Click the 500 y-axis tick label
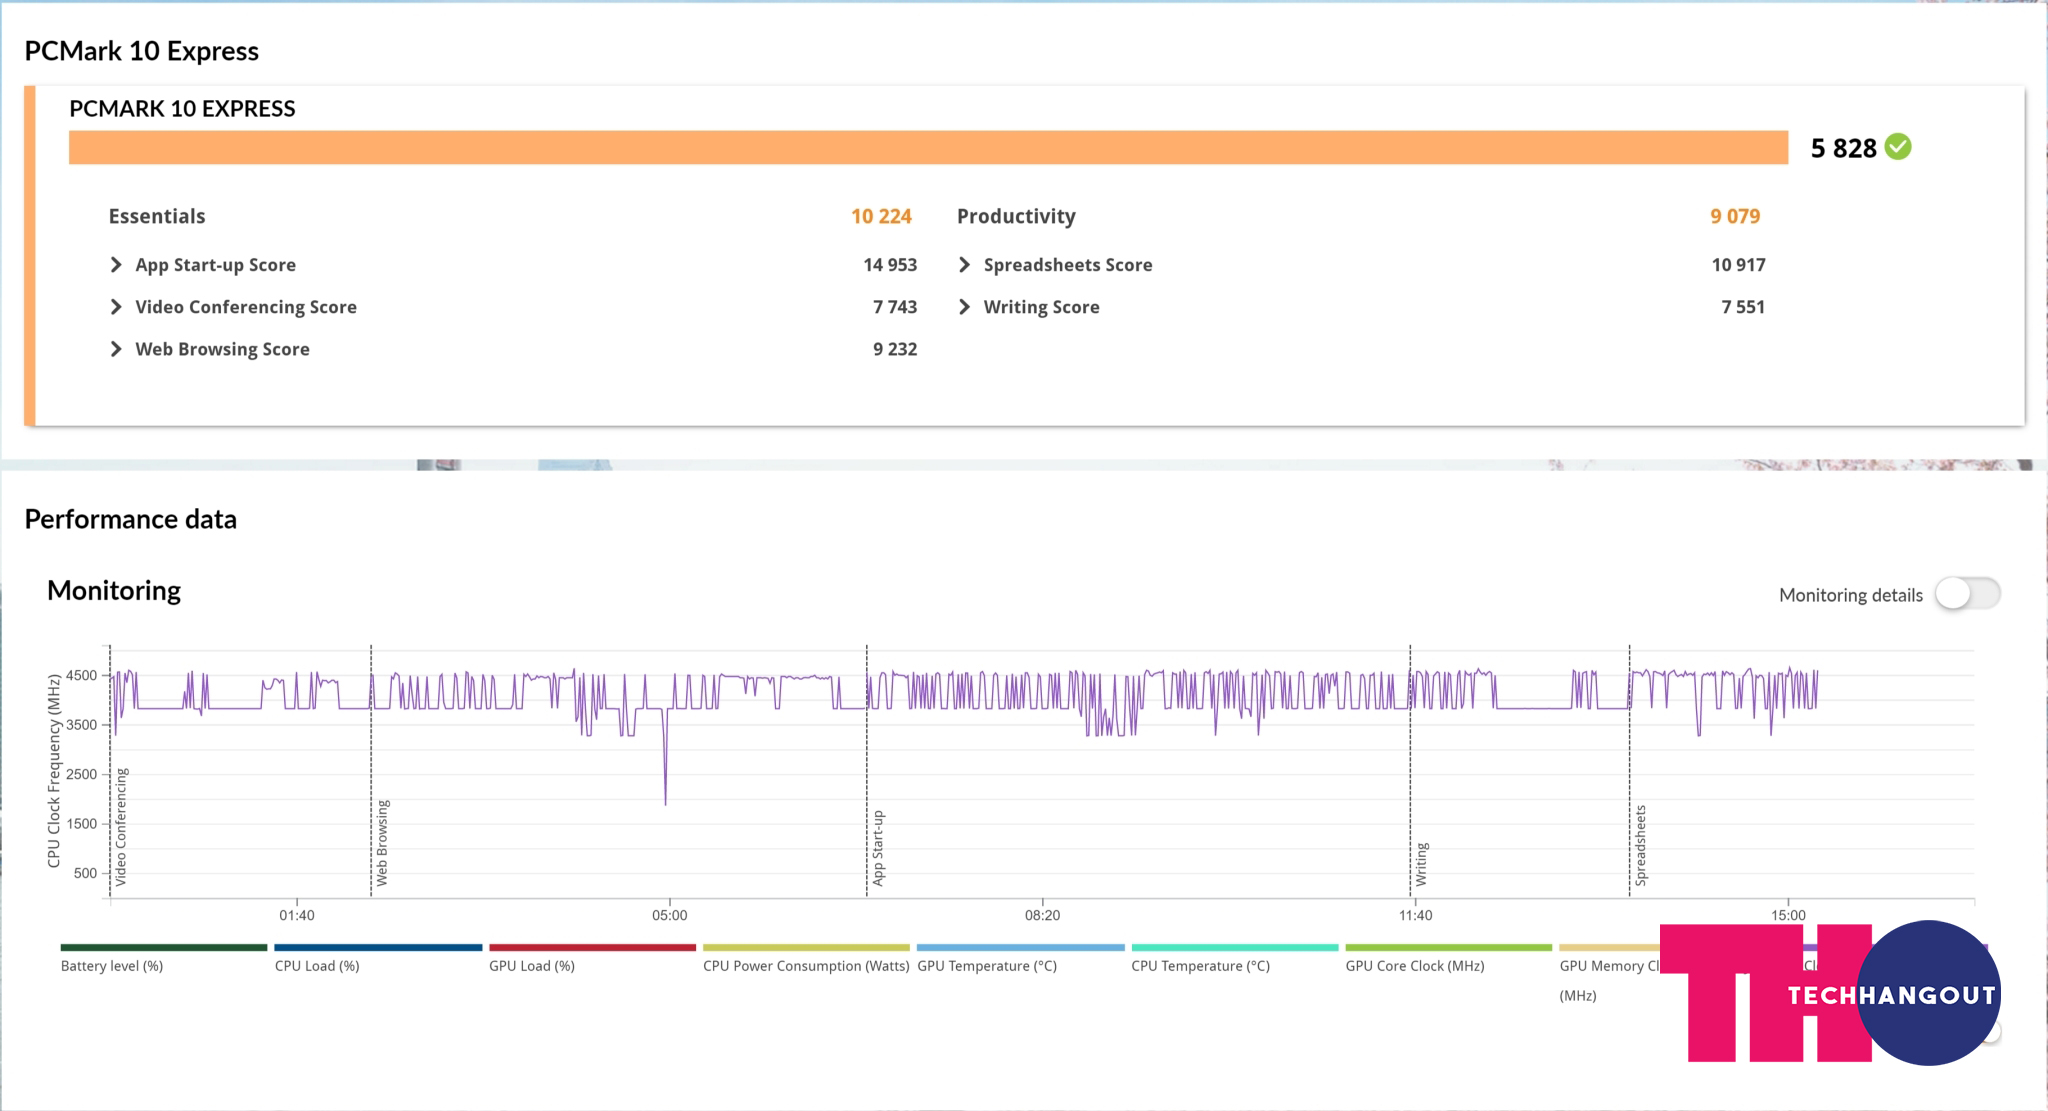Image resolution: width=2048 pixels, height=1111 pixels. (x=86, y=873)
